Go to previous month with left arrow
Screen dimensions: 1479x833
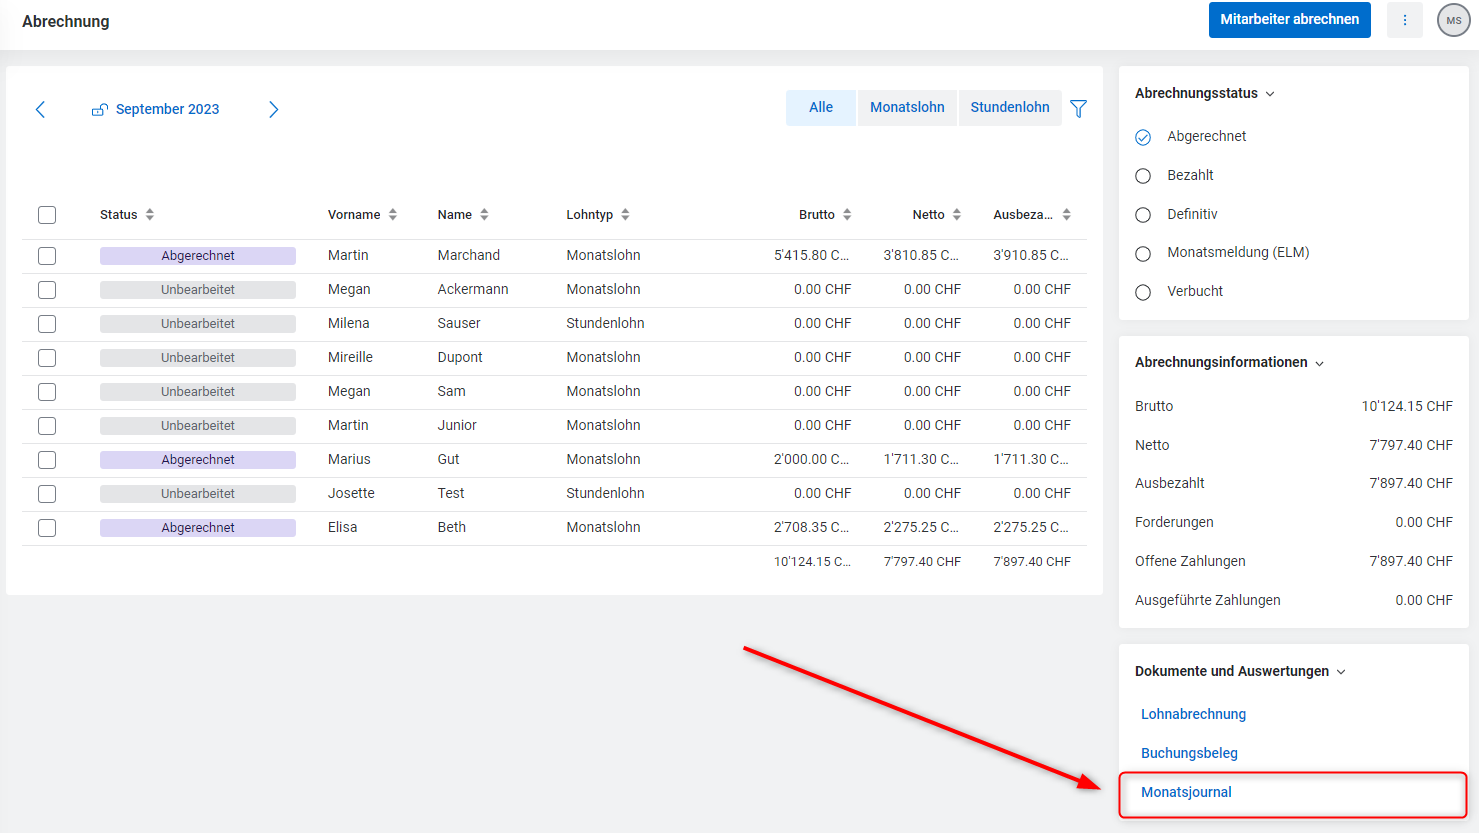[x=40, y=109]
